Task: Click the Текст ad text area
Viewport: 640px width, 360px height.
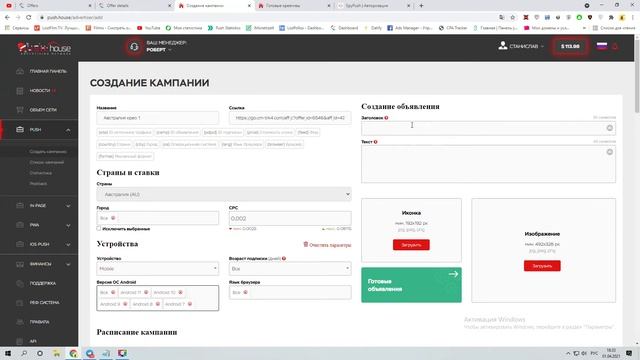Action: point(488,164)
